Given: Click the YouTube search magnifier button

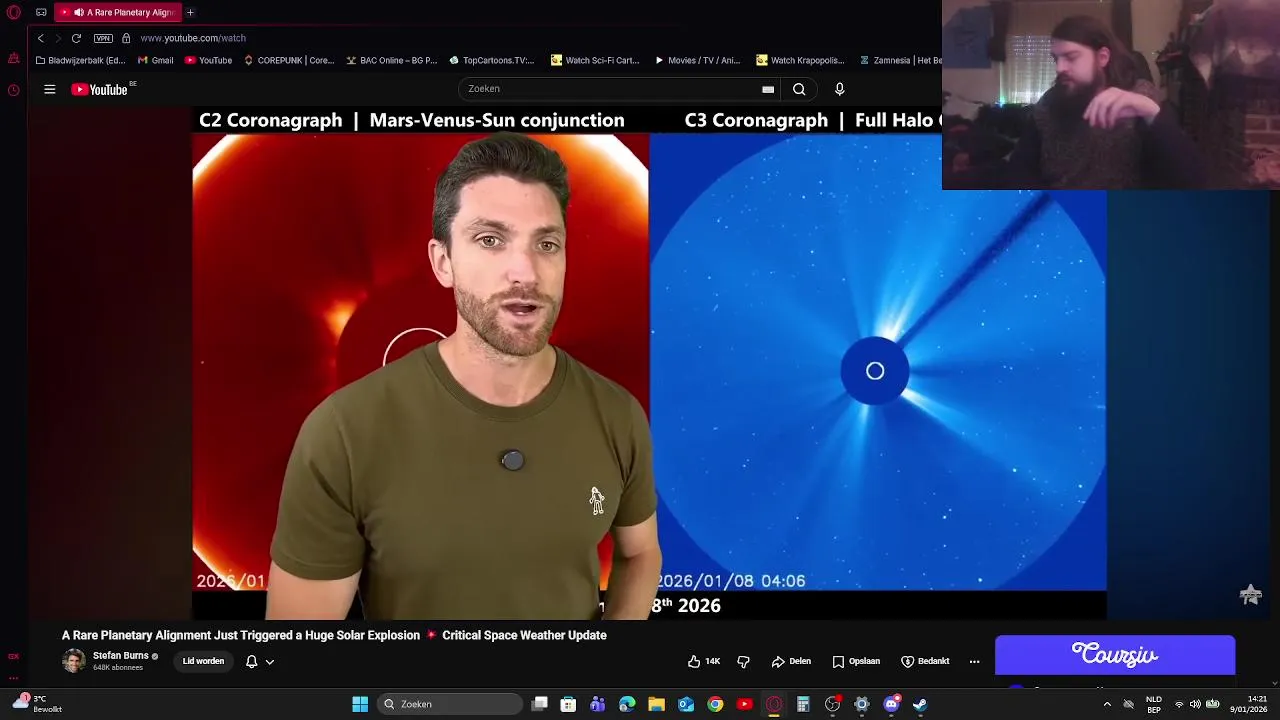Looking at the screenshot, I should coord(799,89).
